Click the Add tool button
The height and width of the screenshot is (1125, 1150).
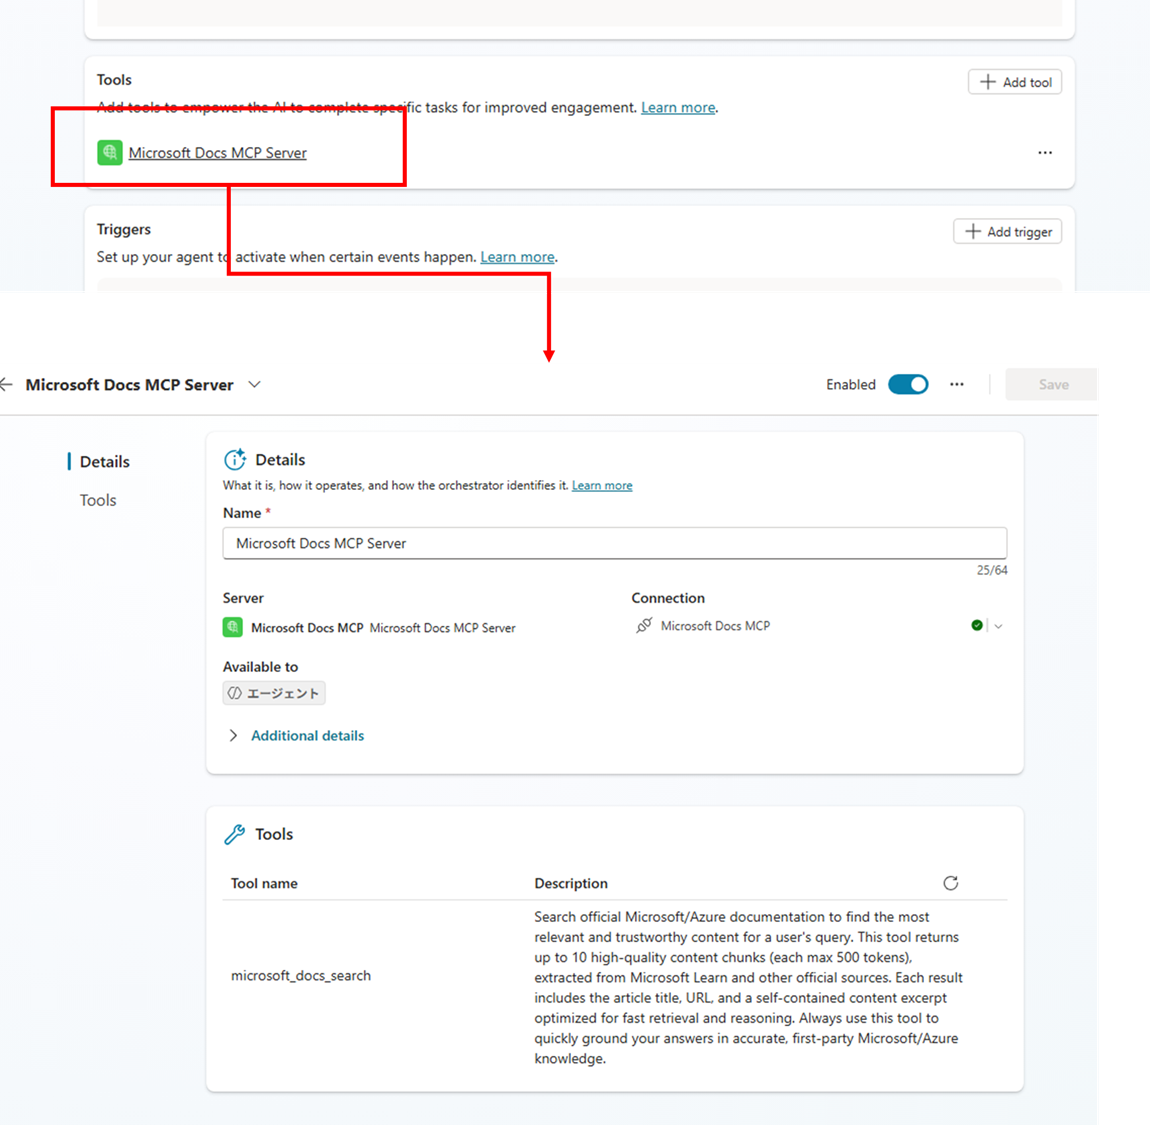pyautogui.click(x=1015, y=82)
